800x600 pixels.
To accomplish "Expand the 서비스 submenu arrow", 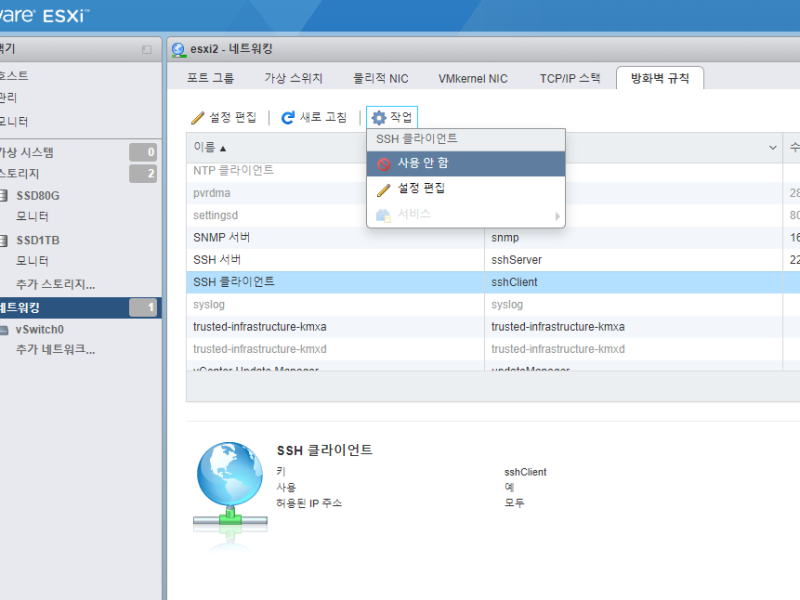I will (x=557, y=216).
